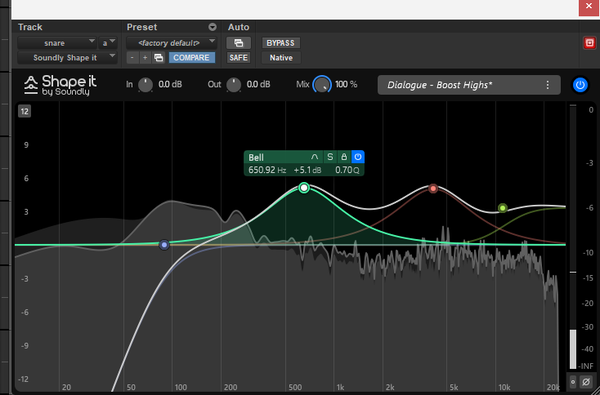Click the SAFE automation button
Image resolution: width=600 pixels, height=395 pixels.
coord(239,58)
